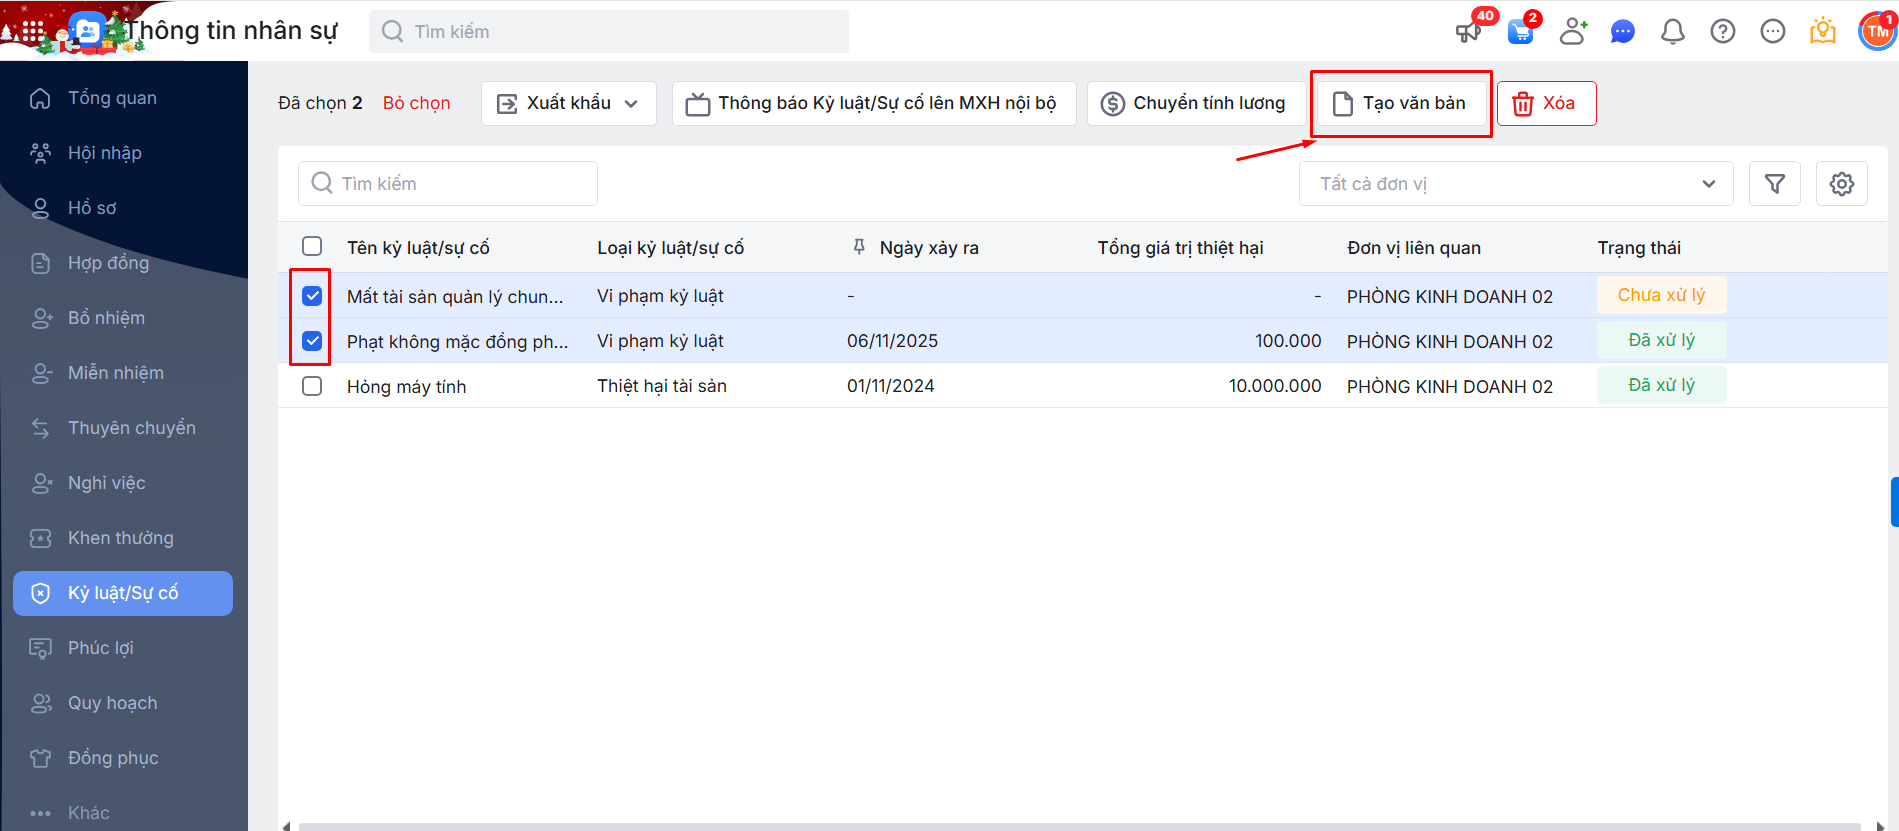Click the 100.000 damage value
The image size is (1899, 831).
[1288, 341]
